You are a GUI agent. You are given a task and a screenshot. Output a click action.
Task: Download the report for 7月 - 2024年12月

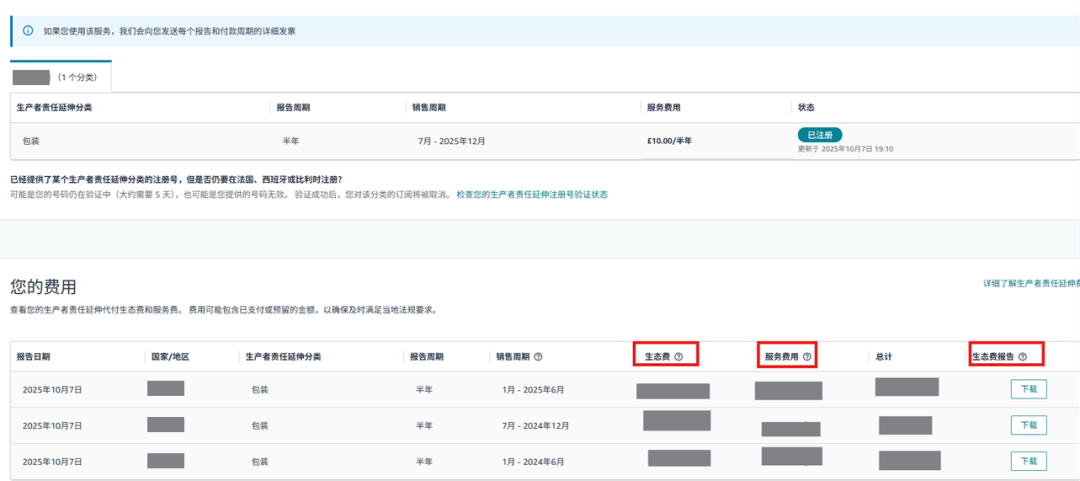1028,425
